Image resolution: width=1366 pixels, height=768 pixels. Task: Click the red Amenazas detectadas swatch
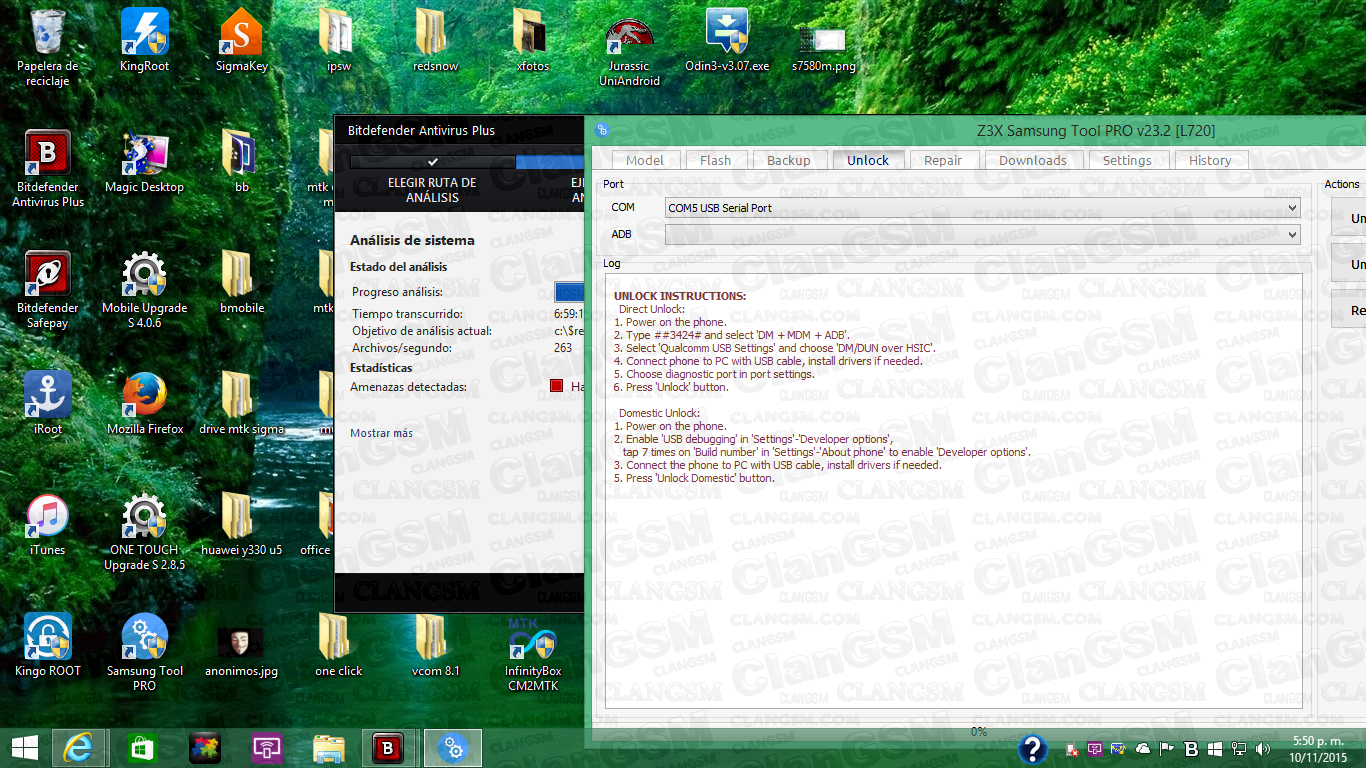click(x=557, y=386)
